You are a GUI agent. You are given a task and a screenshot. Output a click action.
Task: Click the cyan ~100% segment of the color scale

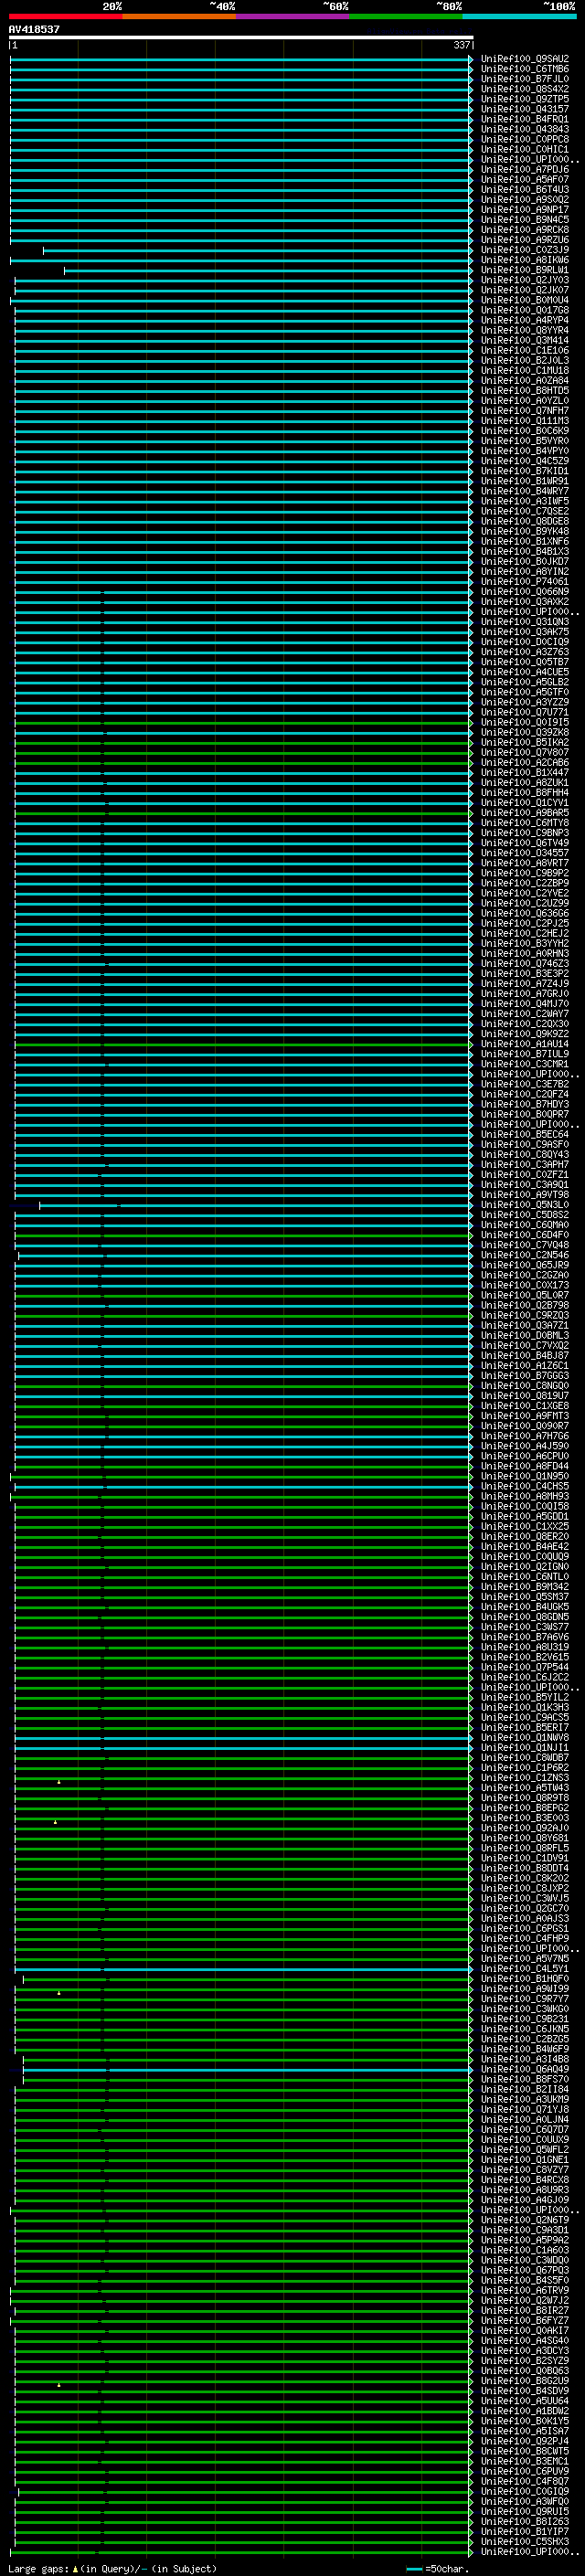(518, 16)
